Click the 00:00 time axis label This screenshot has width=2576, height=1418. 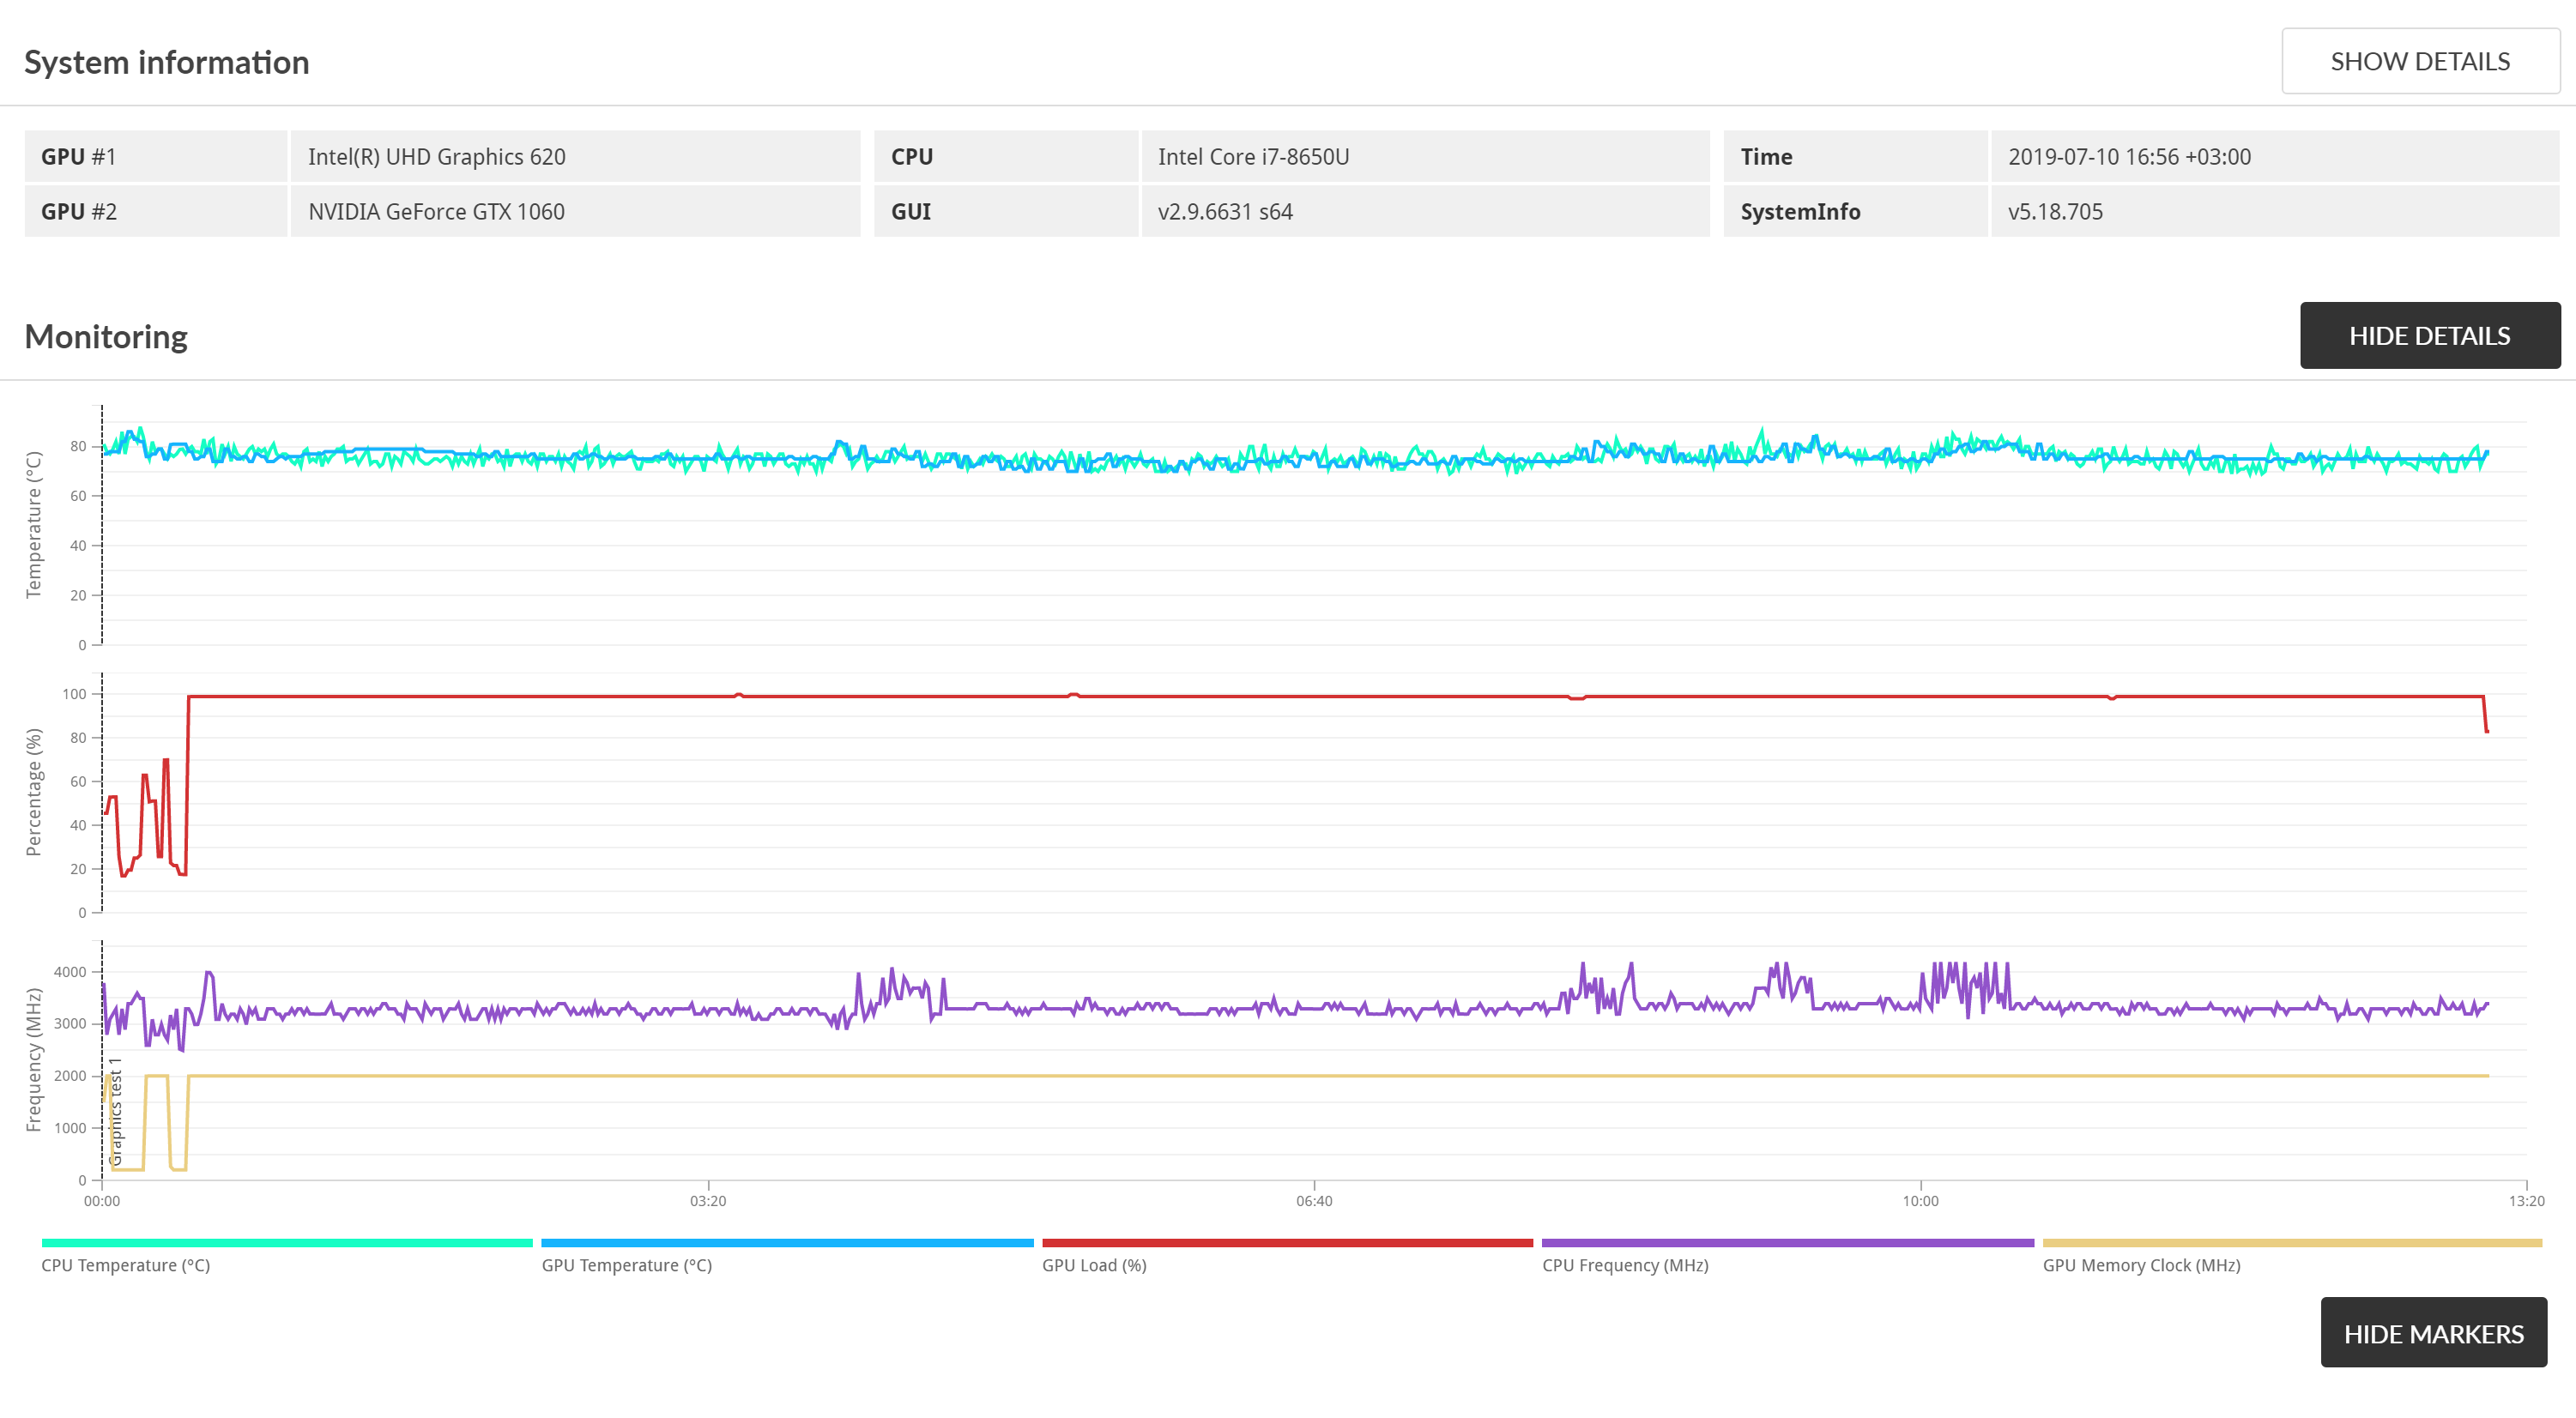(x=102, y=1201)
